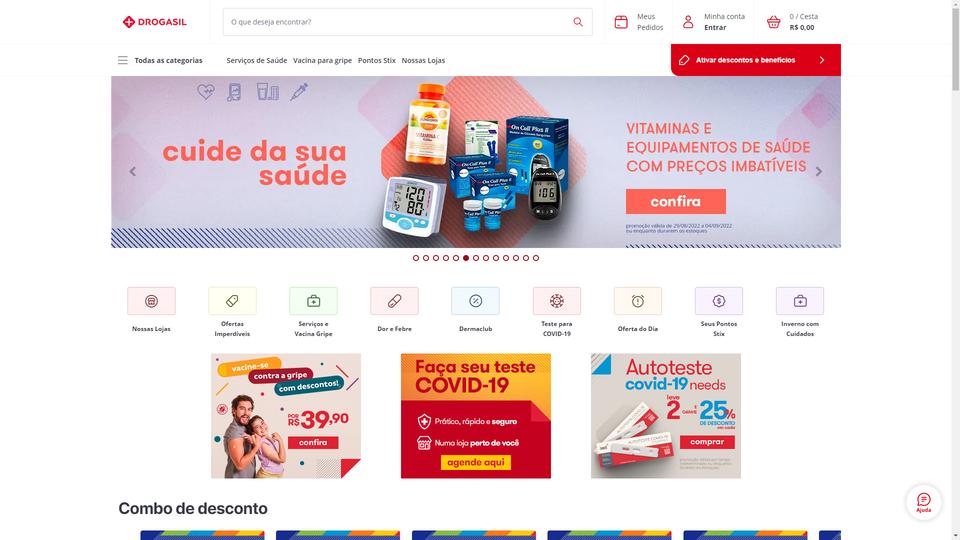Select the last carousel dot indicator
This screenshot has width=960, height=540.
pos(536,258)
